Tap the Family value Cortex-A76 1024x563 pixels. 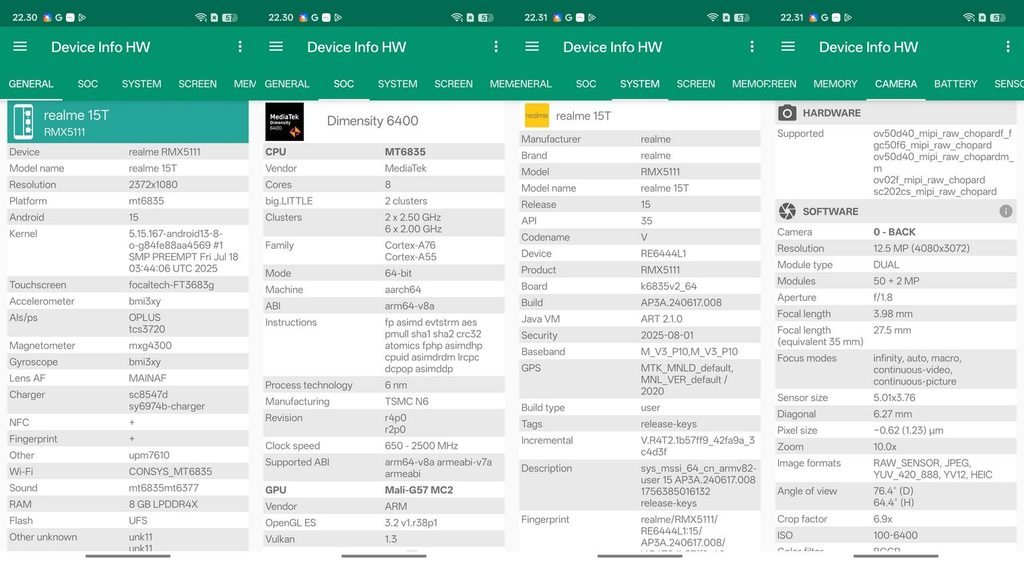[x=410, y=245]
